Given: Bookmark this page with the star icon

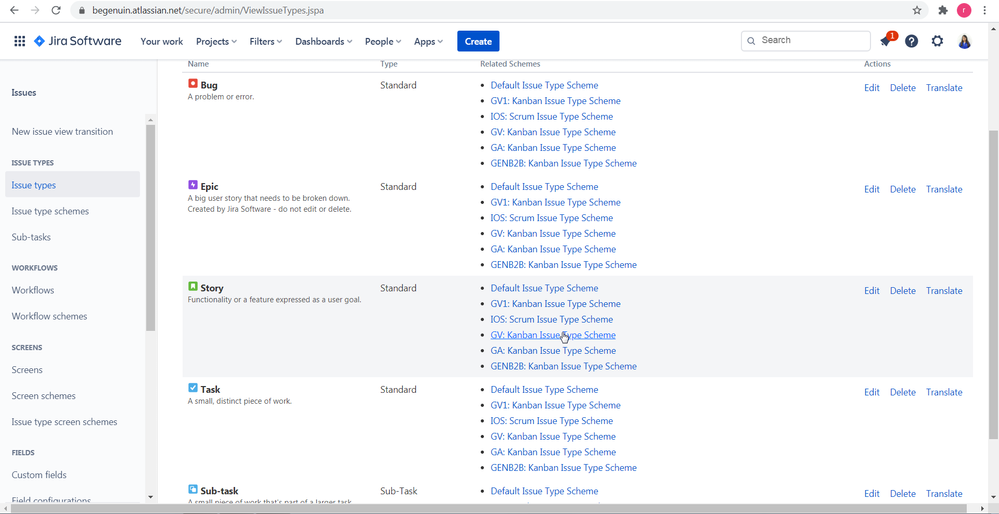Looking at the screenshot, I should point(917,10).
